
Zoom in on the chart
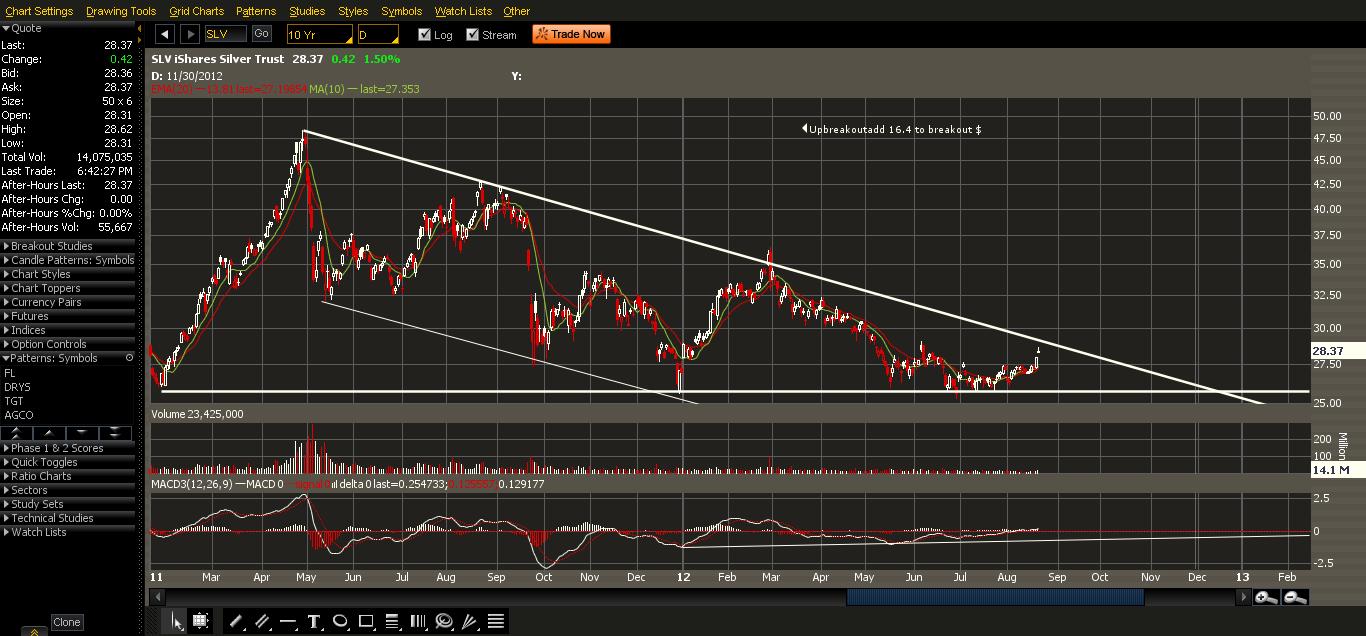[x=1266, y=597]
